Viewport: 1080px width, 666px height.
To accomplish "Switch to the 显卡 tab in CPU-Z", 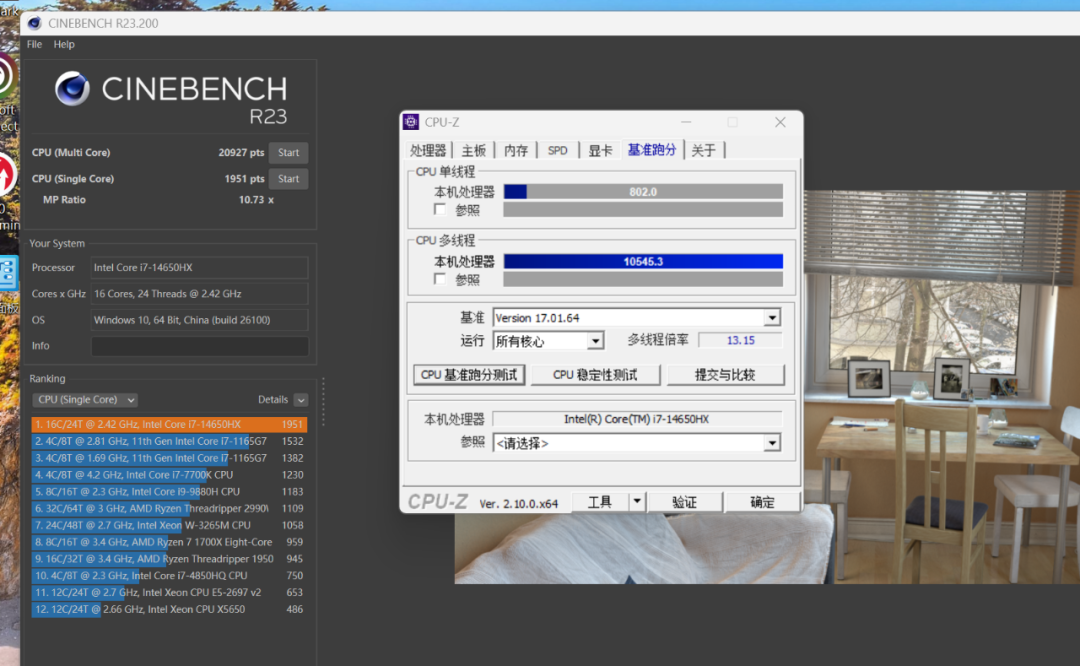I will 600,150.
